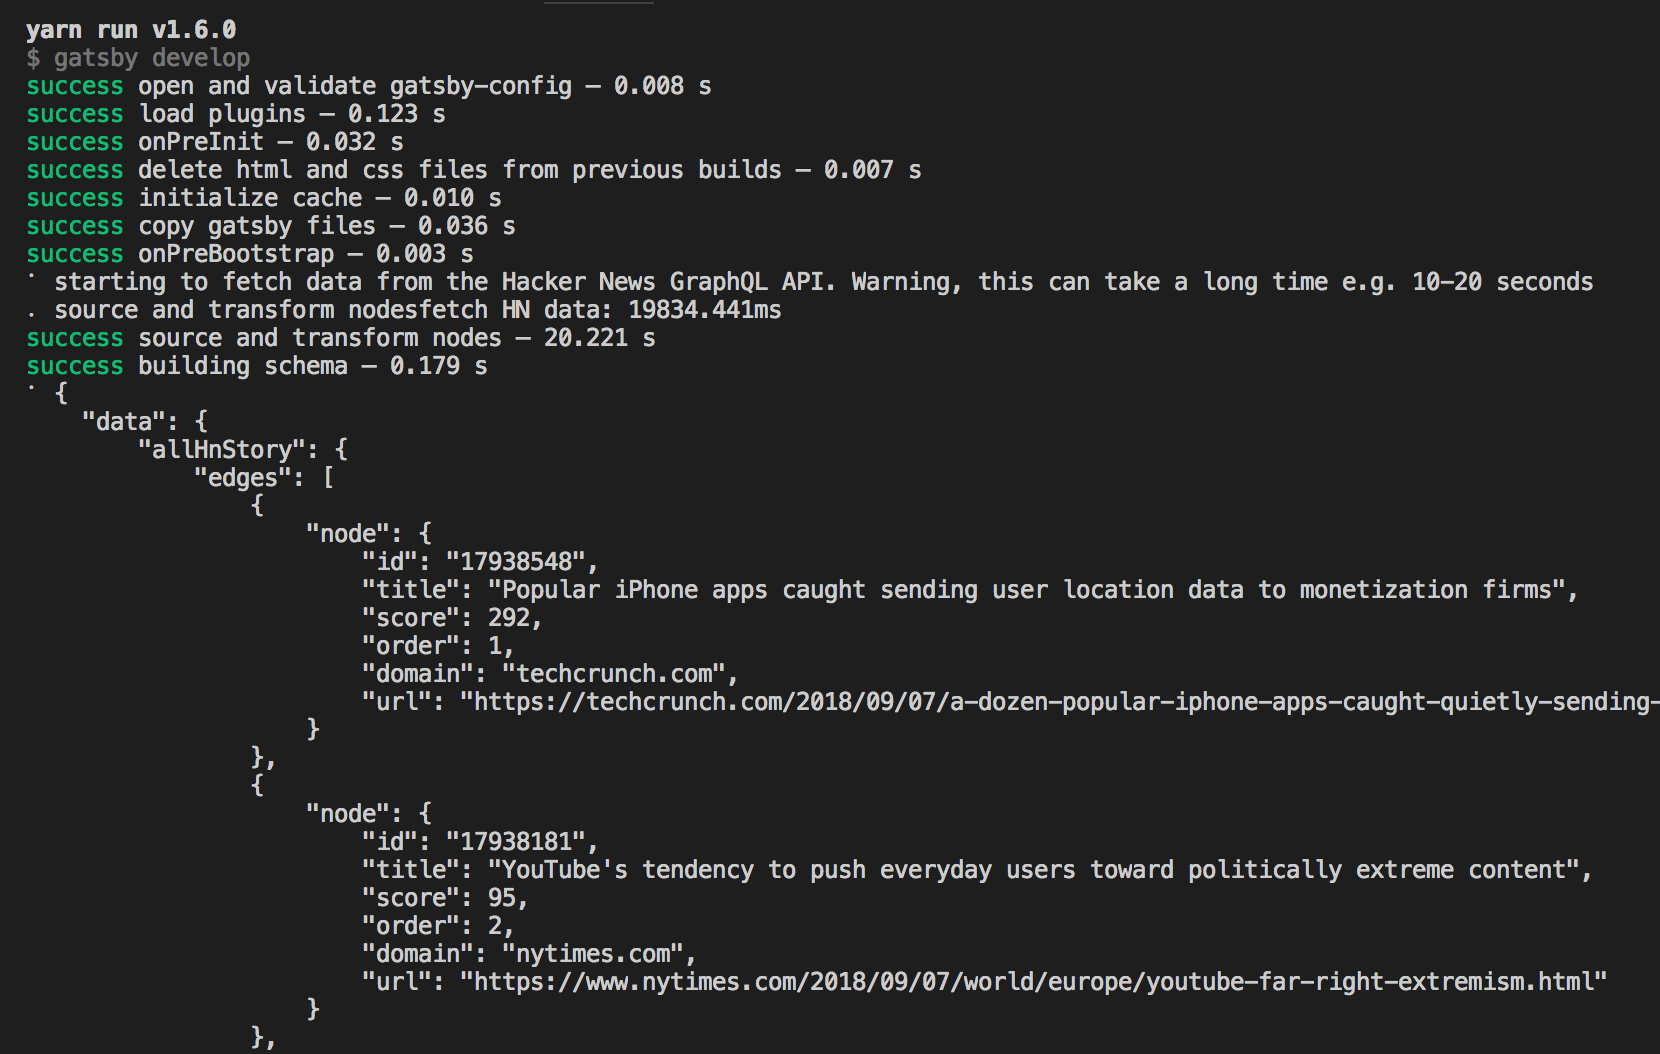1660x1054 pixels.
Task: Click the YouTube's tendency title string
Action: tap(1034, 870)
